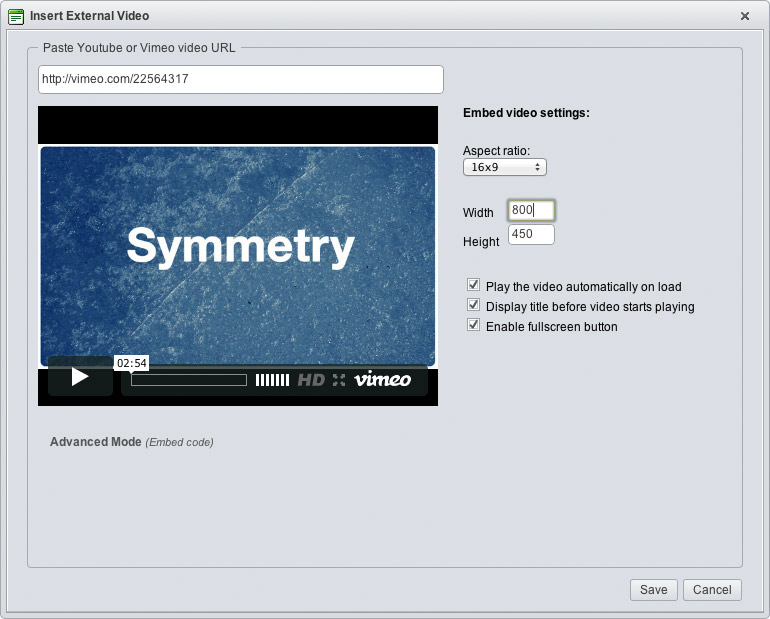Viewport: 770px width, 619px height.
Task: Click the Symmetry video thumbnail
Action: (238, 255)
